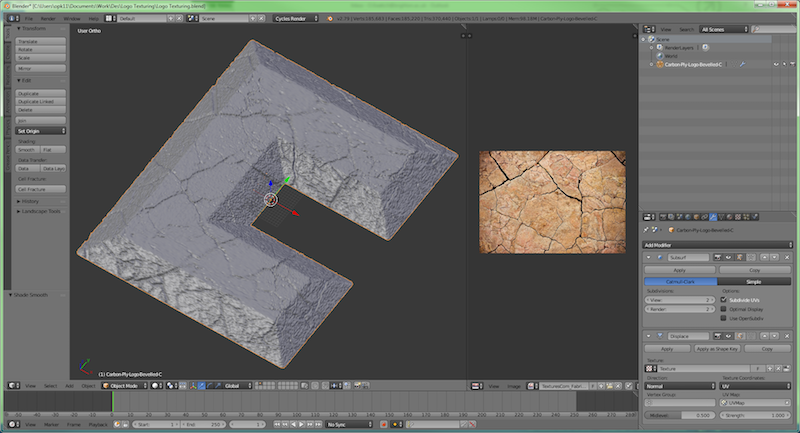Enable the Optimal Display checkbox
The image size is (800, 433).
pos(724,310)
